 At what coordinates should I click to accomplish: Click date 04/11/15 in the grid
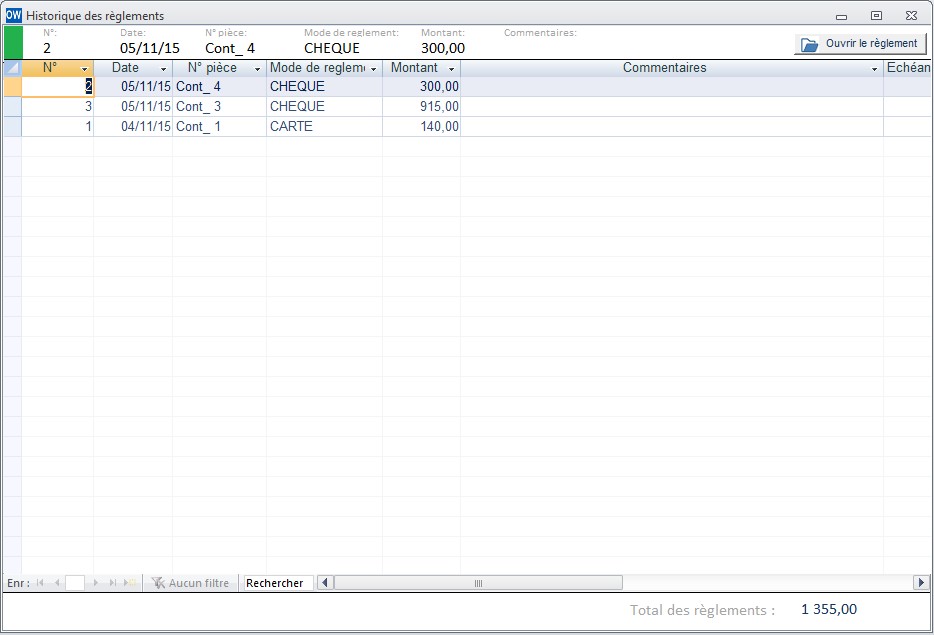(x=133, y=126)
